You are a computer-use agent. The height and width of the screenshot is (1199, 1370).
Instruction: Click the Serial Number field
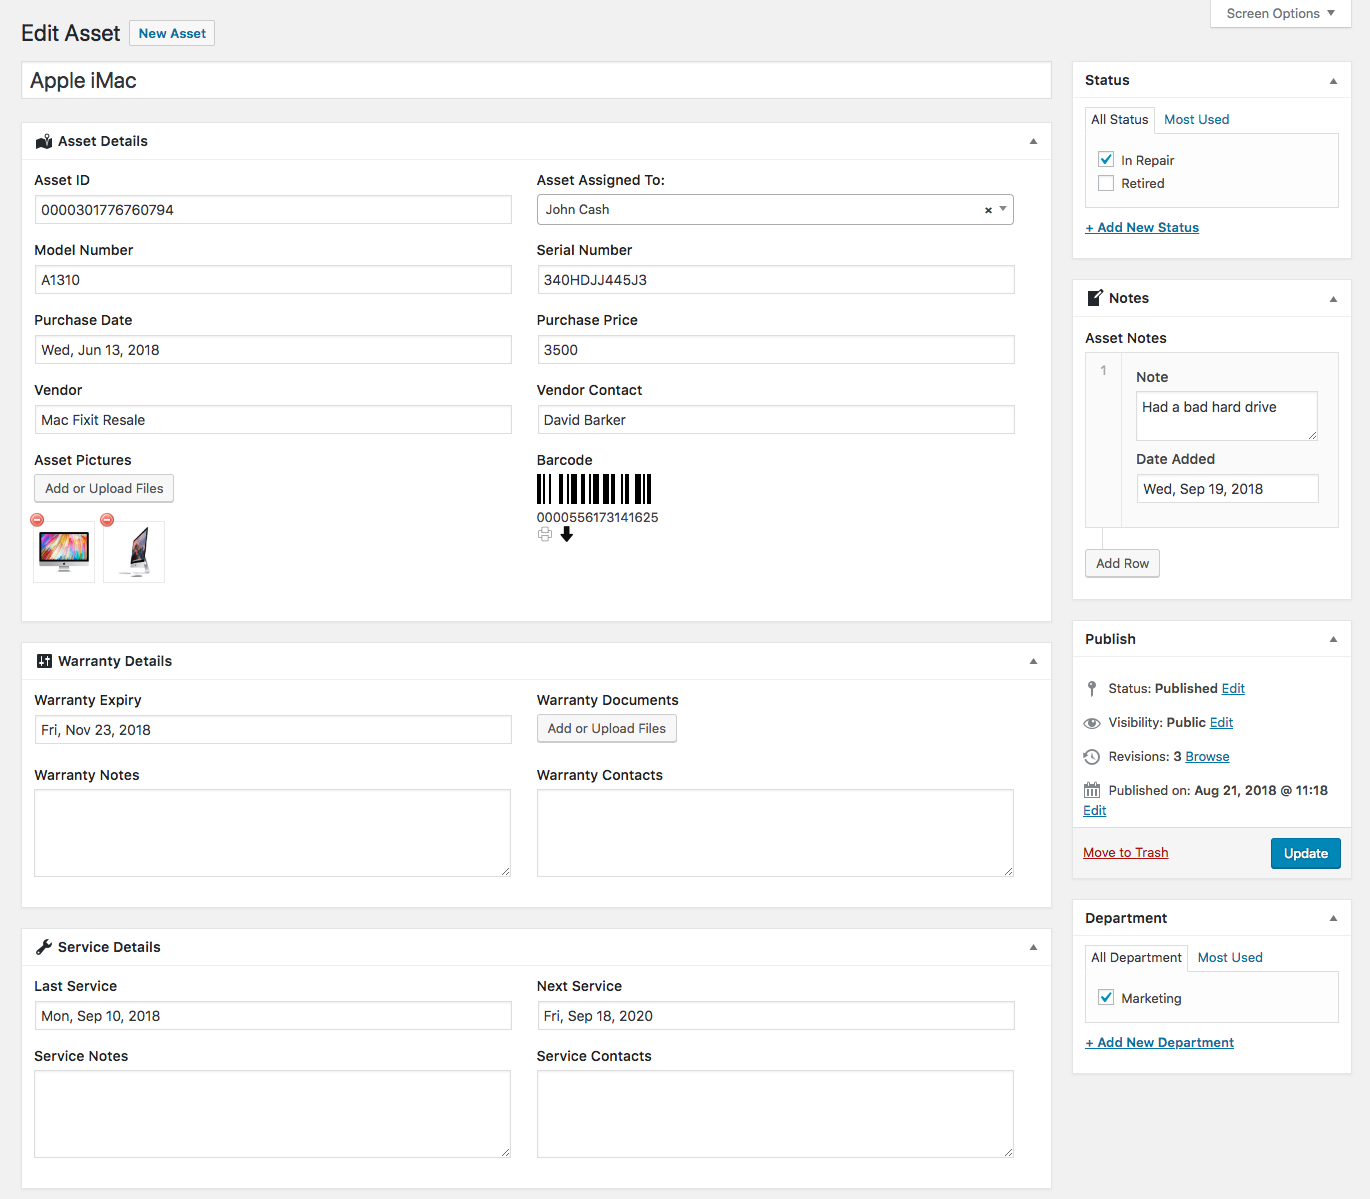(776, 280)
